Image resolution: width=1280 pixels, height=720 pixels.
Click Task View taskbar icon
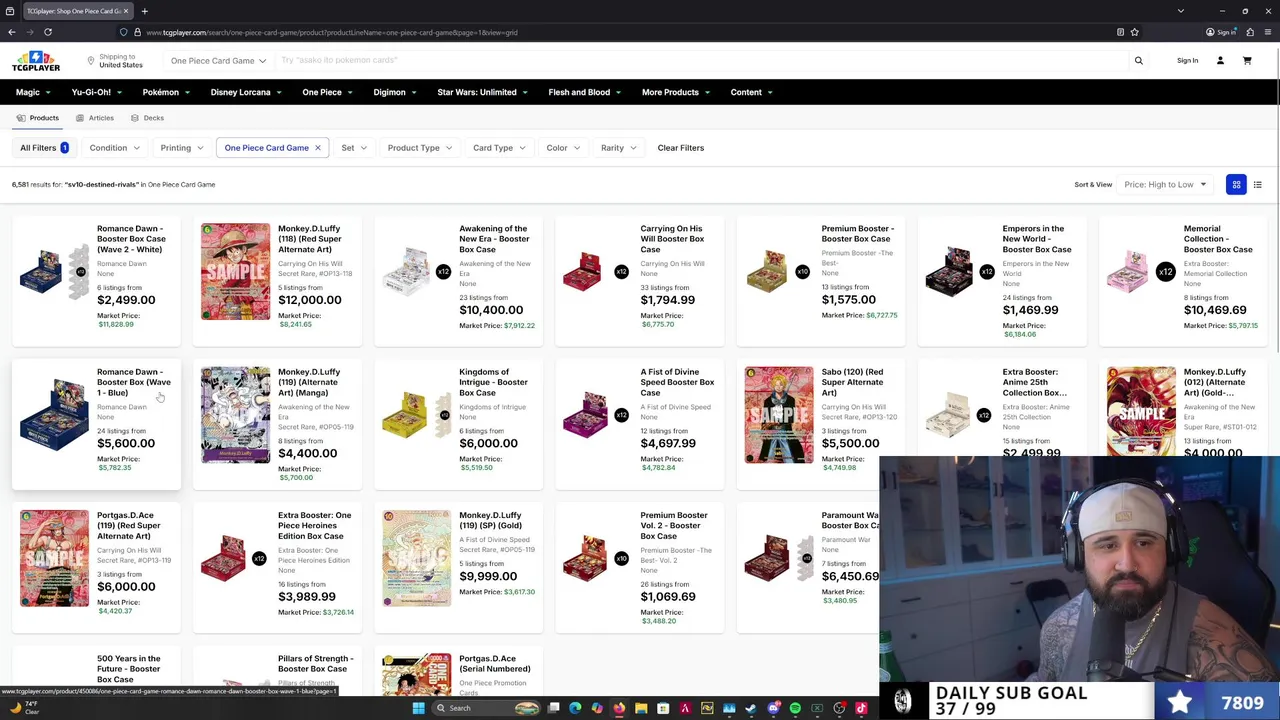pos(553,708)
